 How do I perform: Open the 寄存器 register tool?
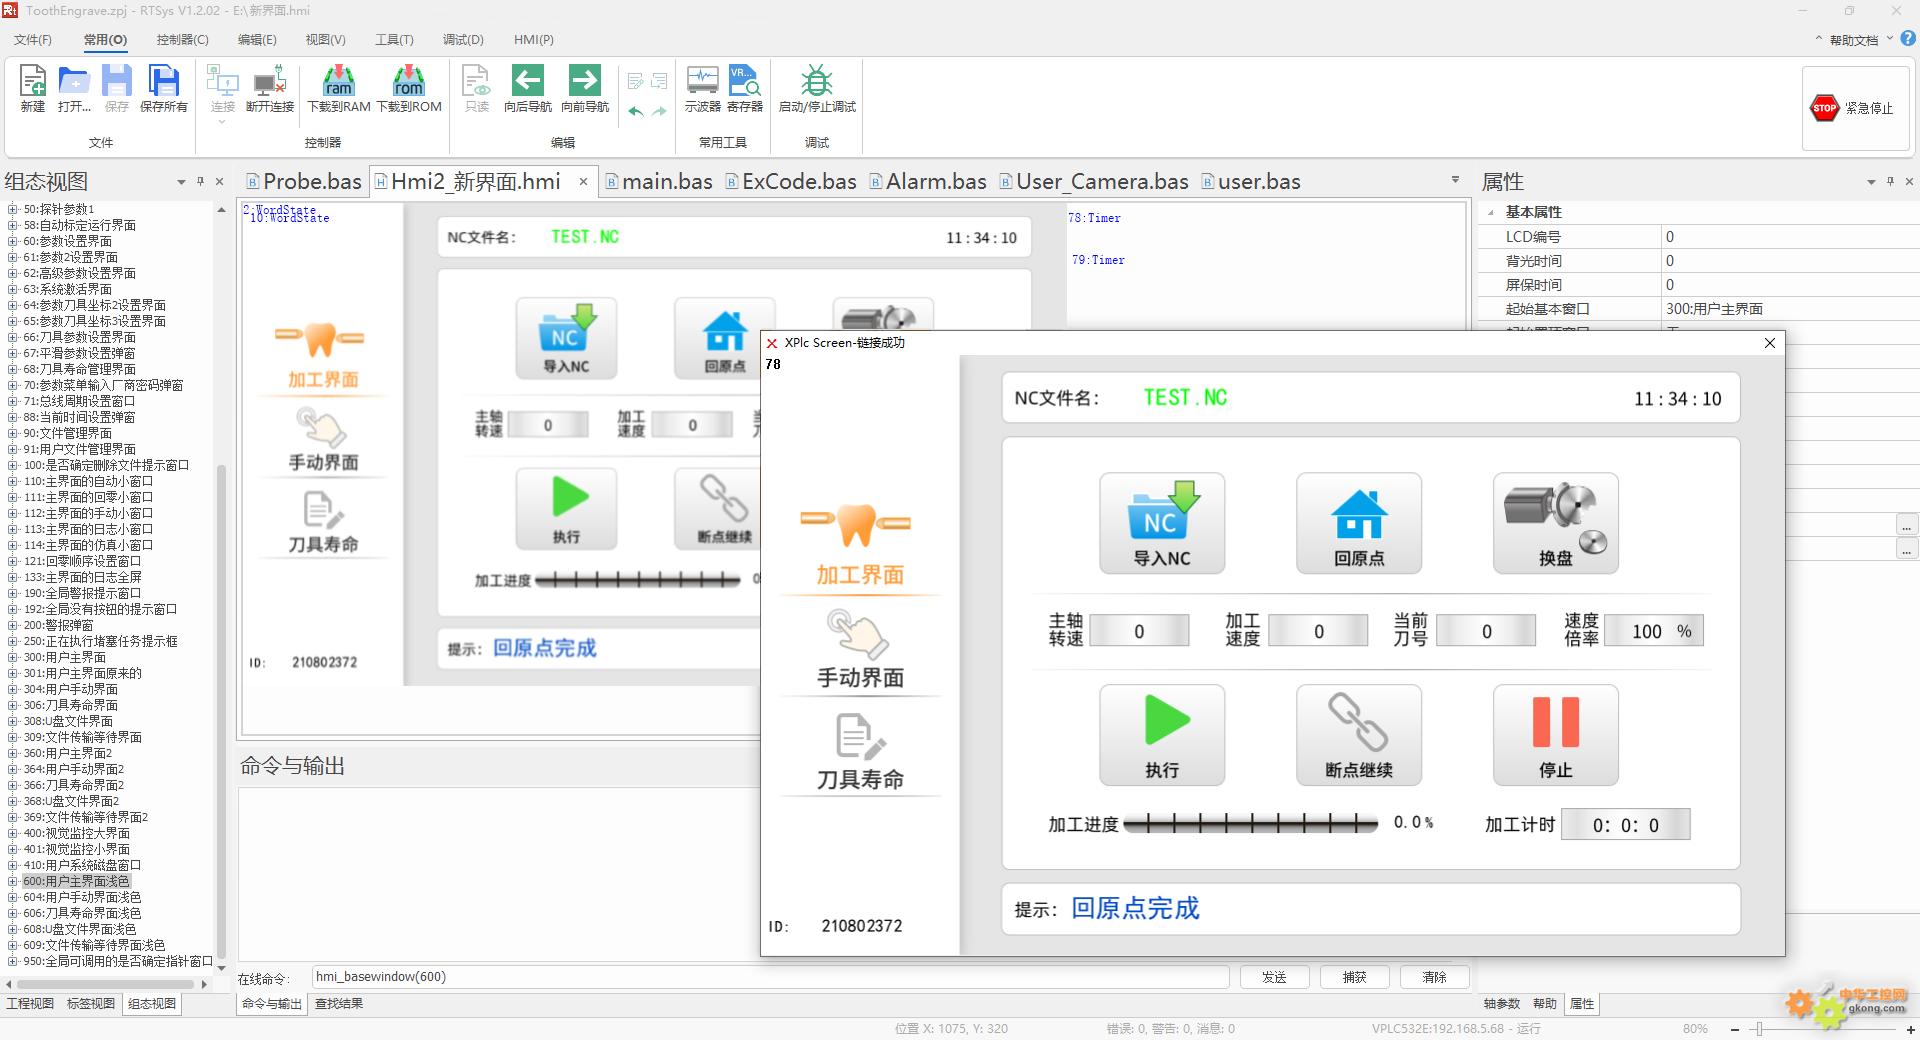(x=744, y=88)
